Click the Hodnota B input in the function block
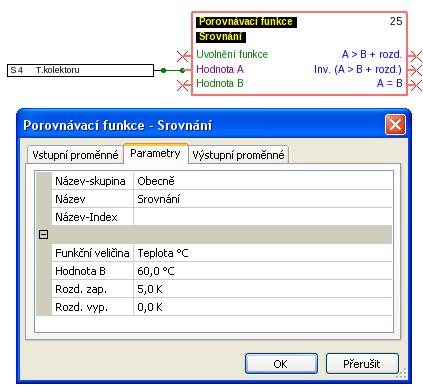Viewport: 423px width, 388px height. coord(220,83)
